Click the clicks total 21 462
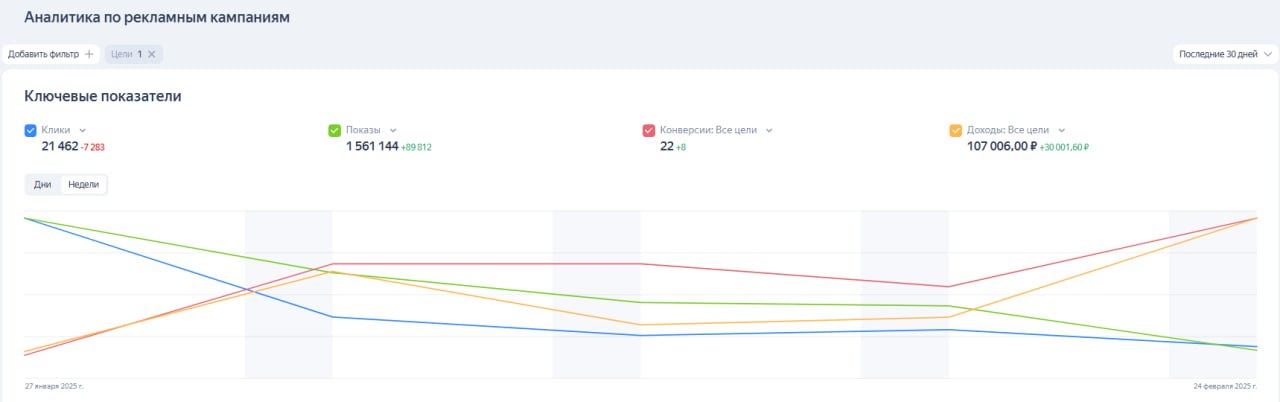Viewport: 1280px width, 402px height. click(60, 147)
